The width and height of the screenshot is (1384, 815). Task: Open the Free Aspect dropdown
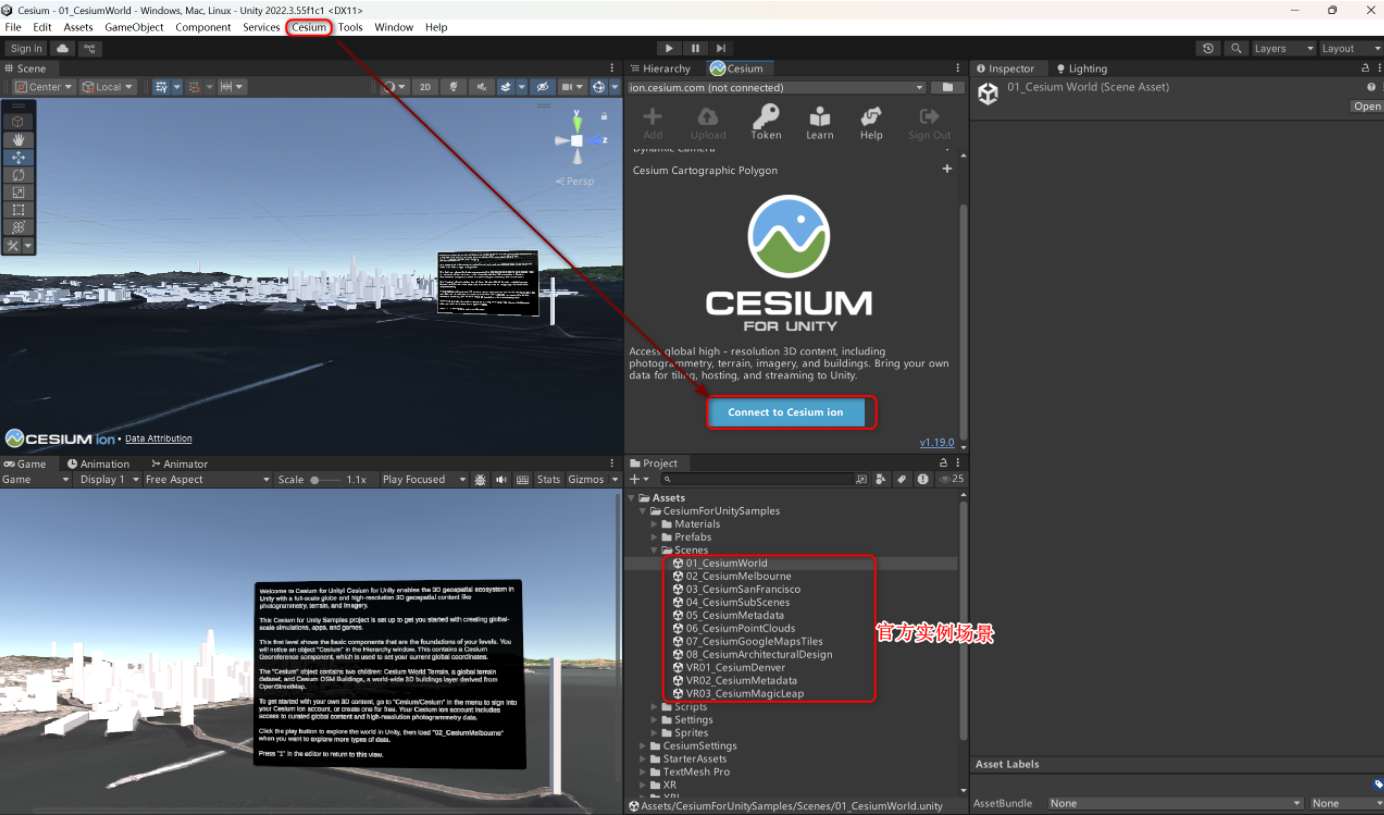point(207,479)
